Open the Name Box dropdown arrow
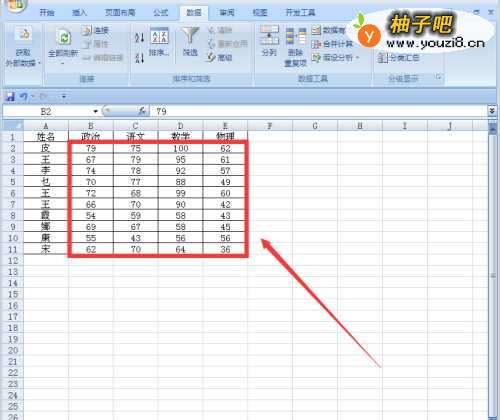The image size is (500, 420). pyautogui.click(x=96, y=111)
